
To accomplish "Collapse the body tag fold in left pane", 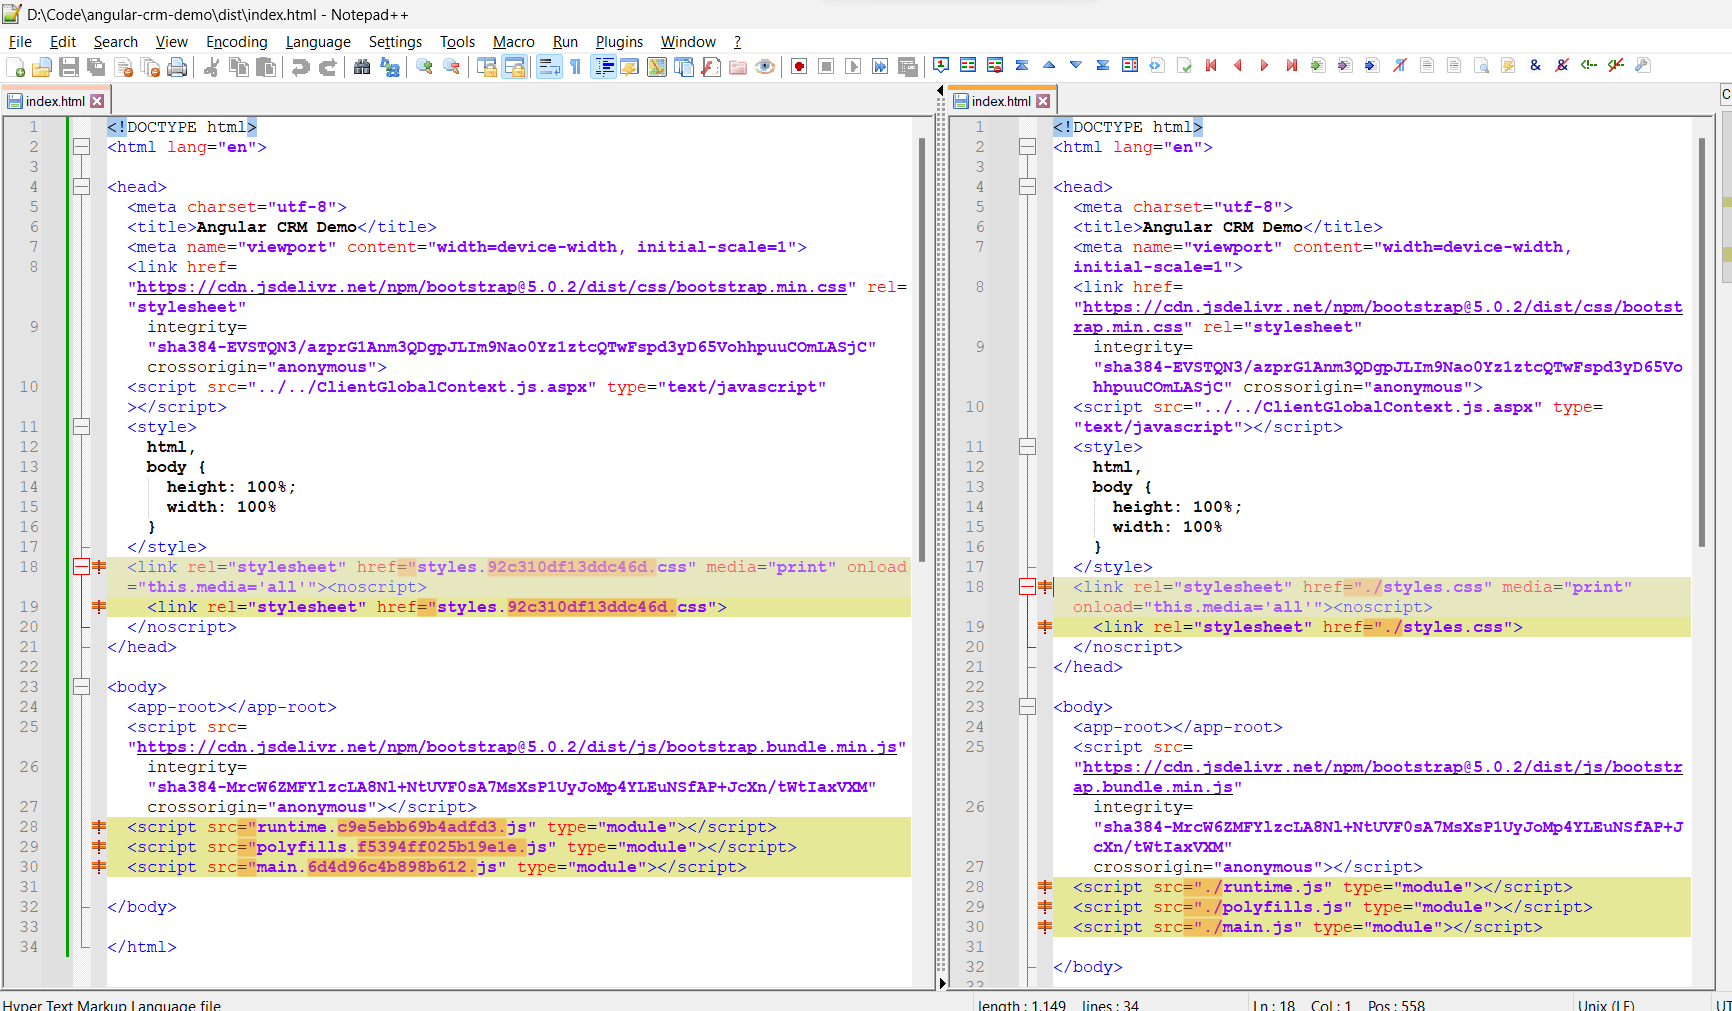I will coord(81,687).
